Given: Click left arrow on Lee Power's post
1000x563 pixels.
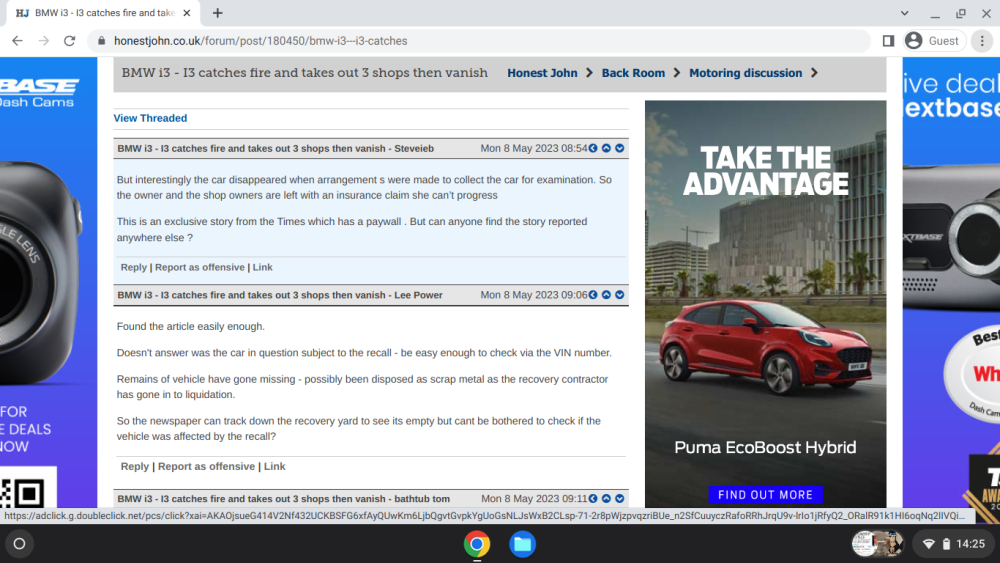Looking at the screenshot, I should pos(593,295).
